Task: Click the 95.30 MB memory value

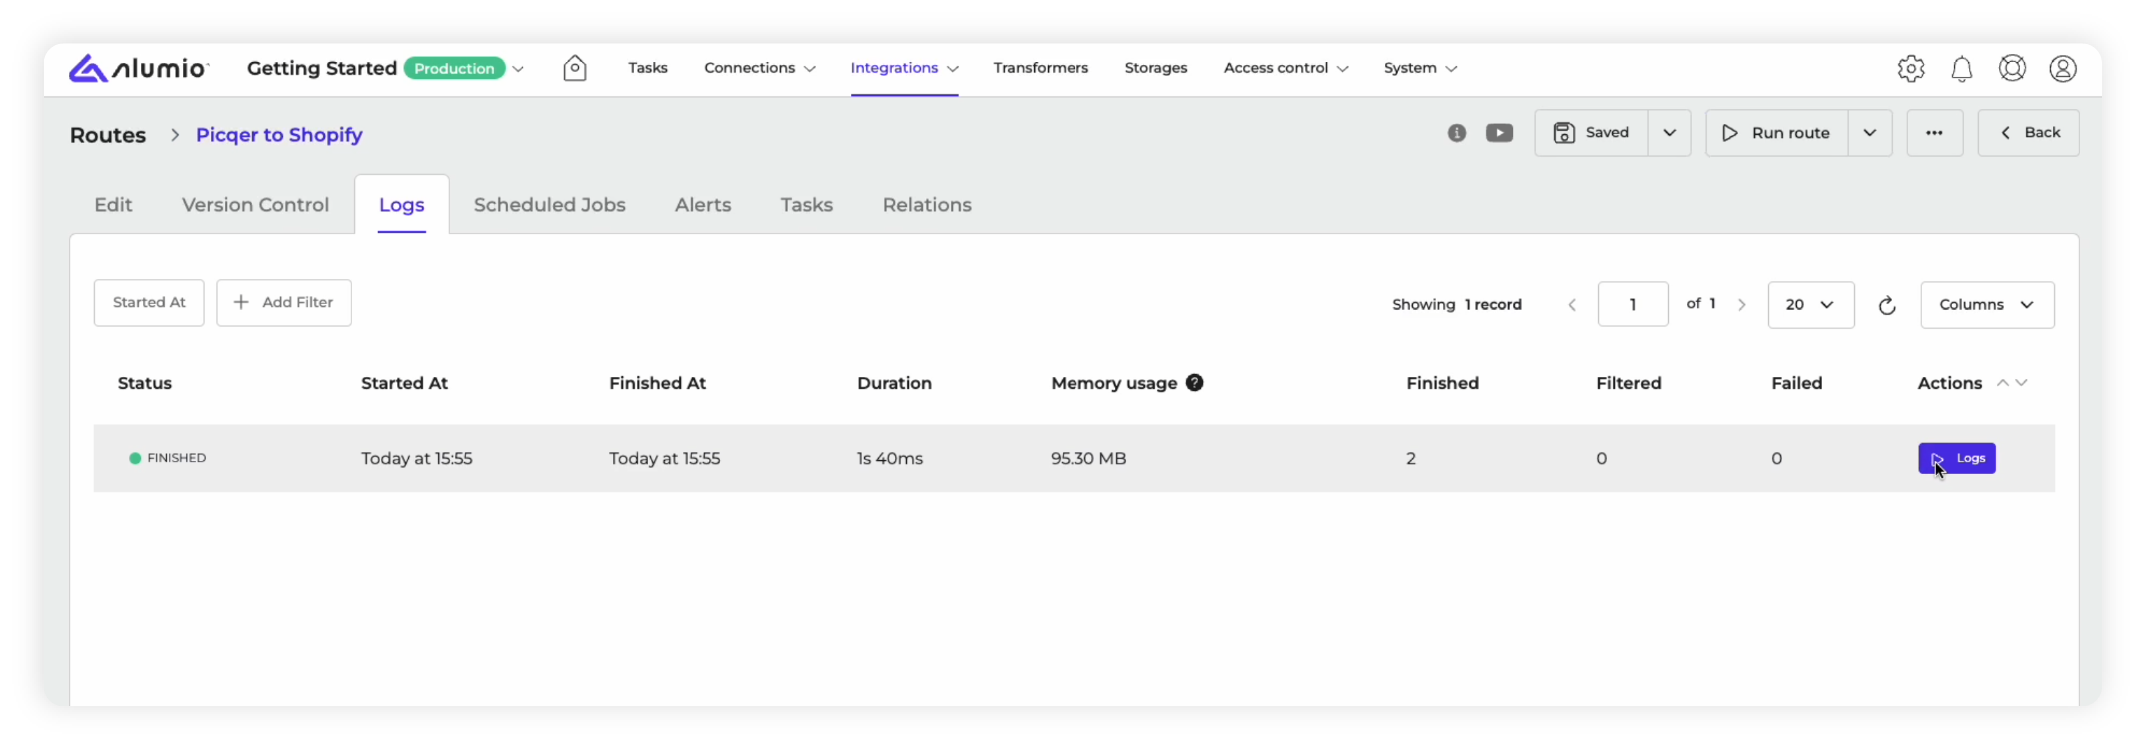Action: tap(1088, 459)
